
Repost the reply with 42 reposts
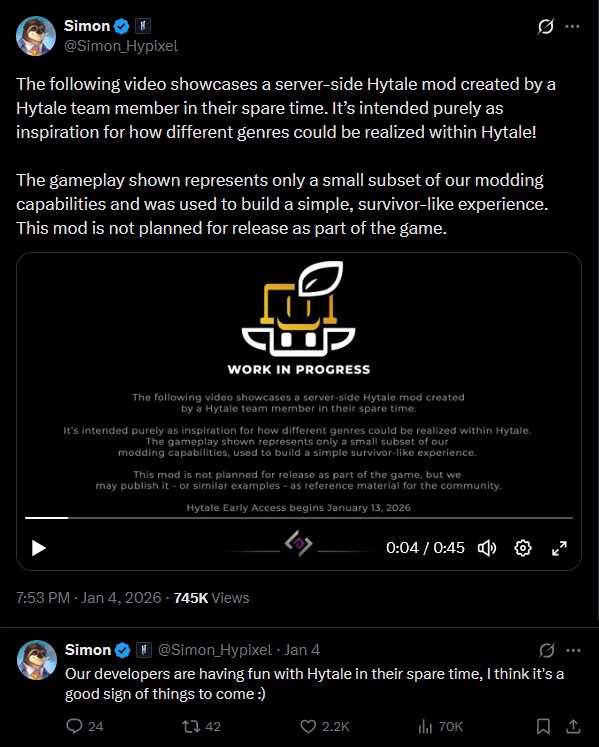[x=202, y=726]
